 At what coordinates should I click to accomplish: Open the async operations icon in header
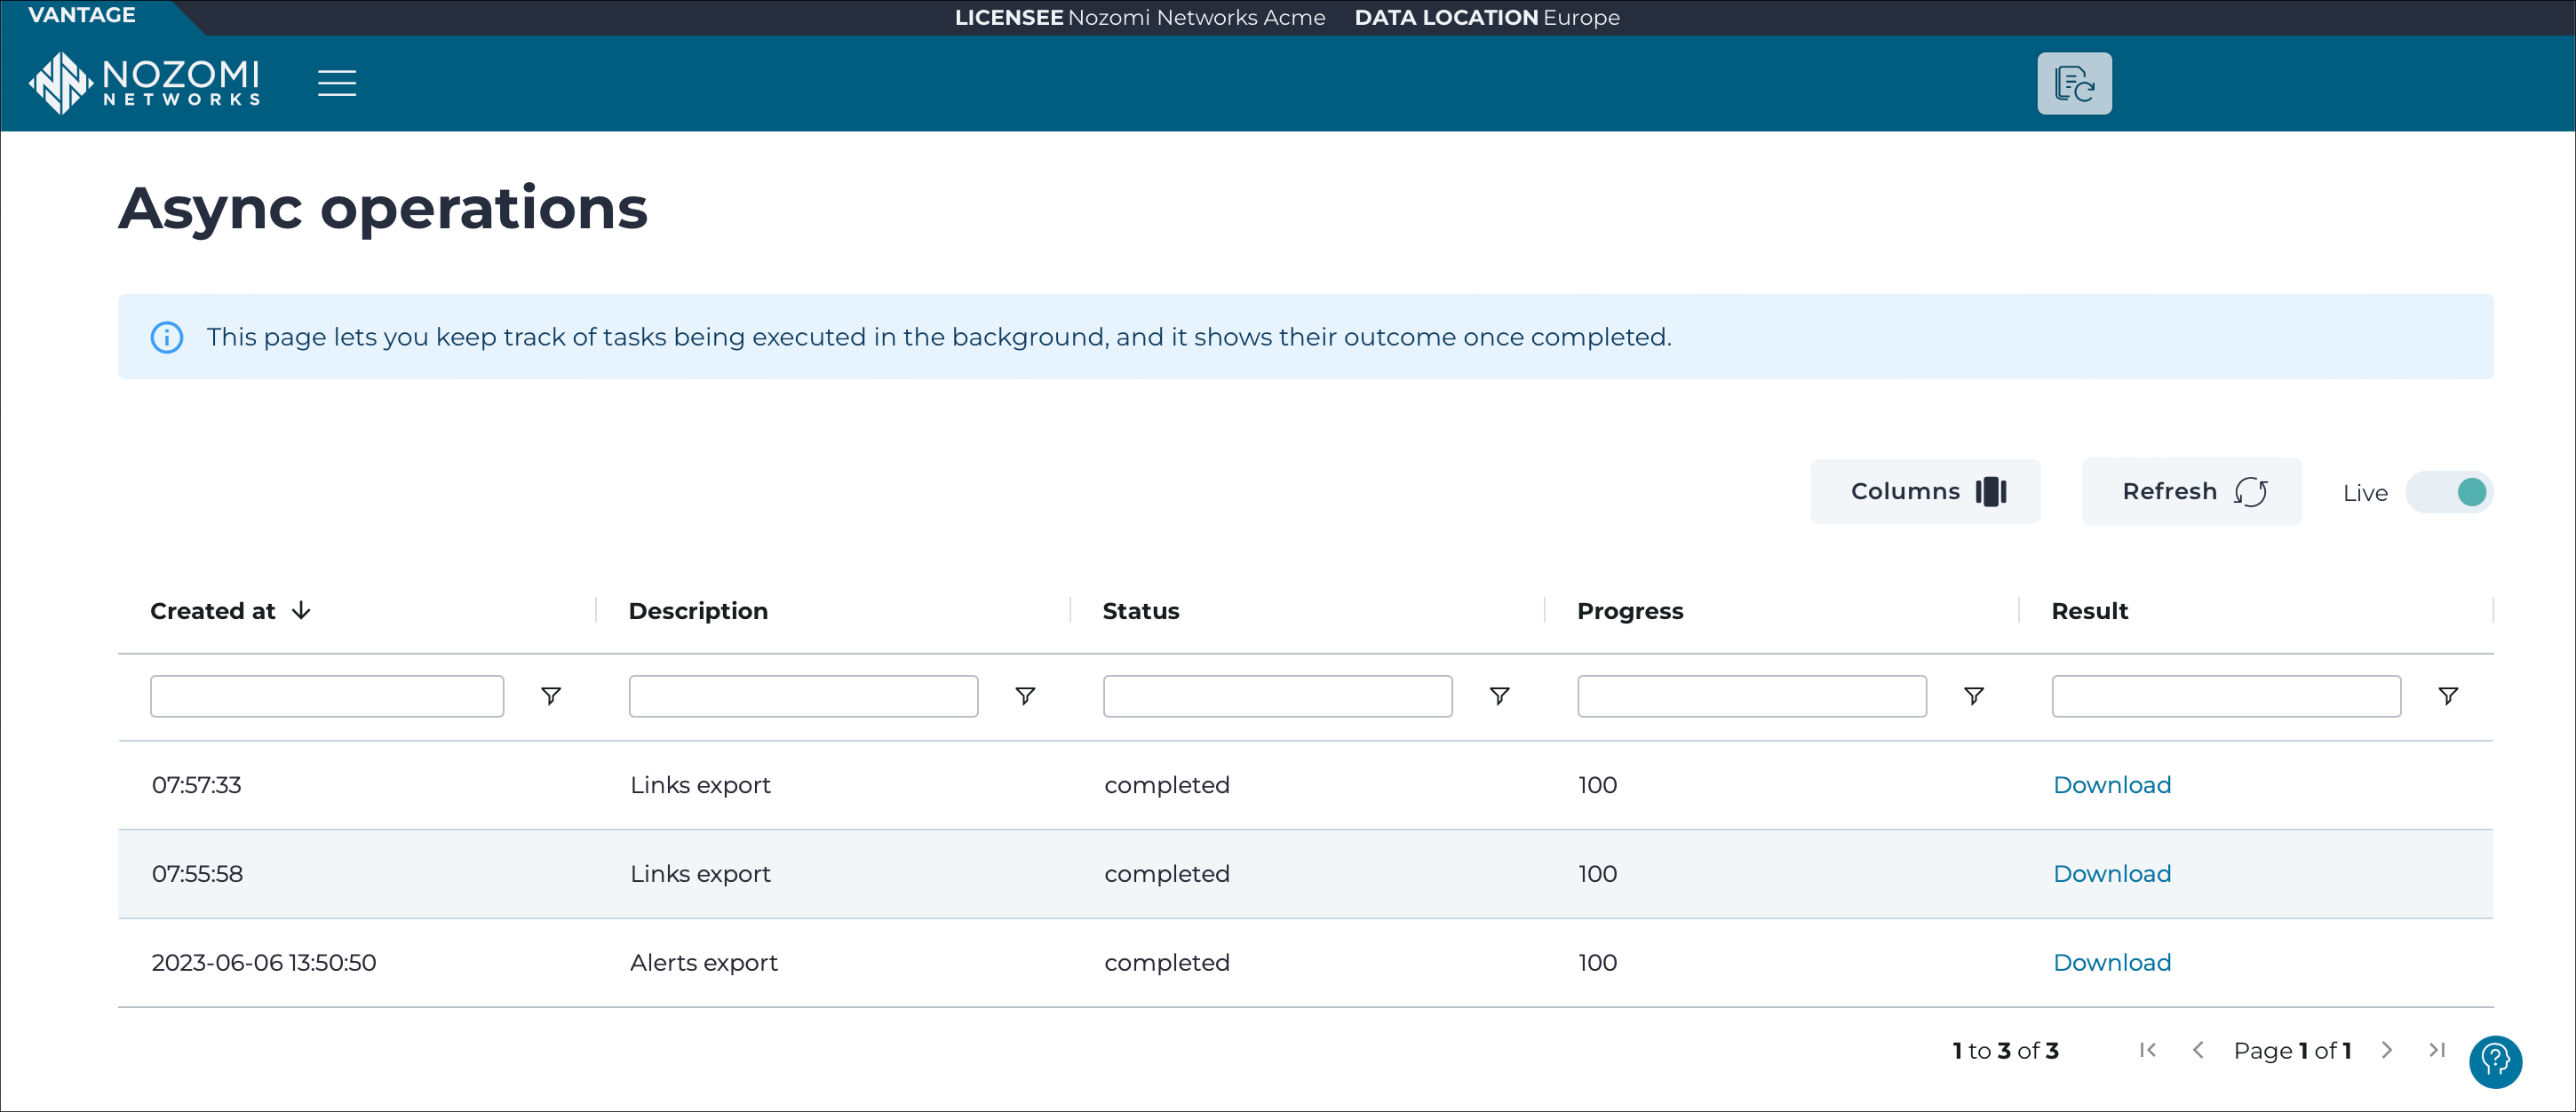[x=2074, y=83]
